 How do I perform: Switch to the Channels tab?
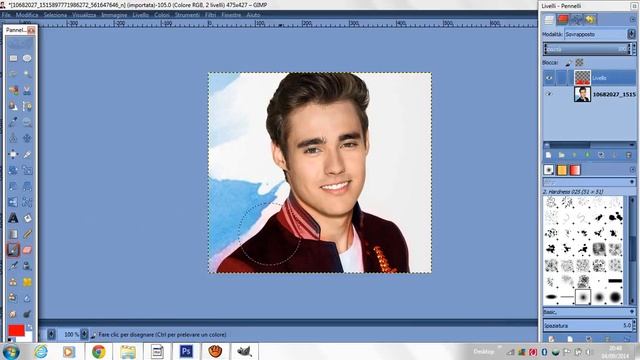[563, 19]
